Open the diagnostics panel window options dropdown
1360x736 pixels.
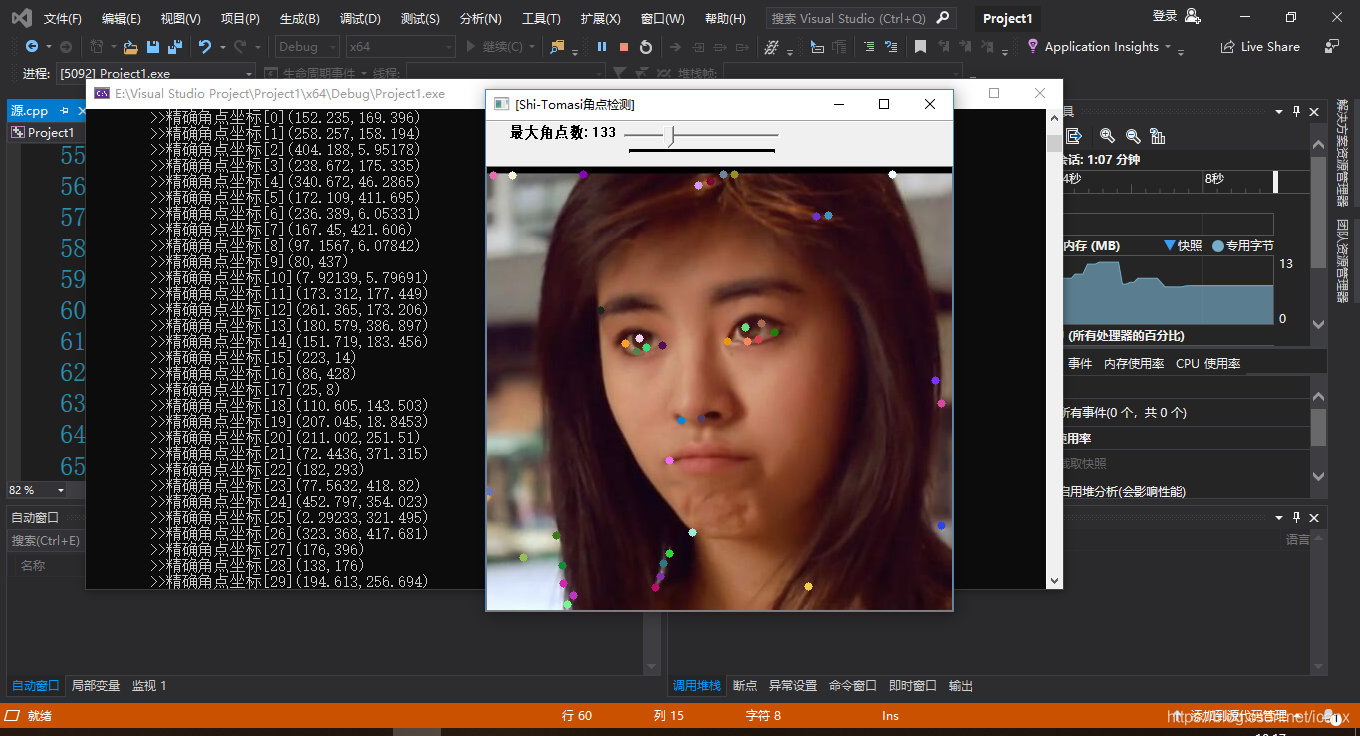(1280, 111)
